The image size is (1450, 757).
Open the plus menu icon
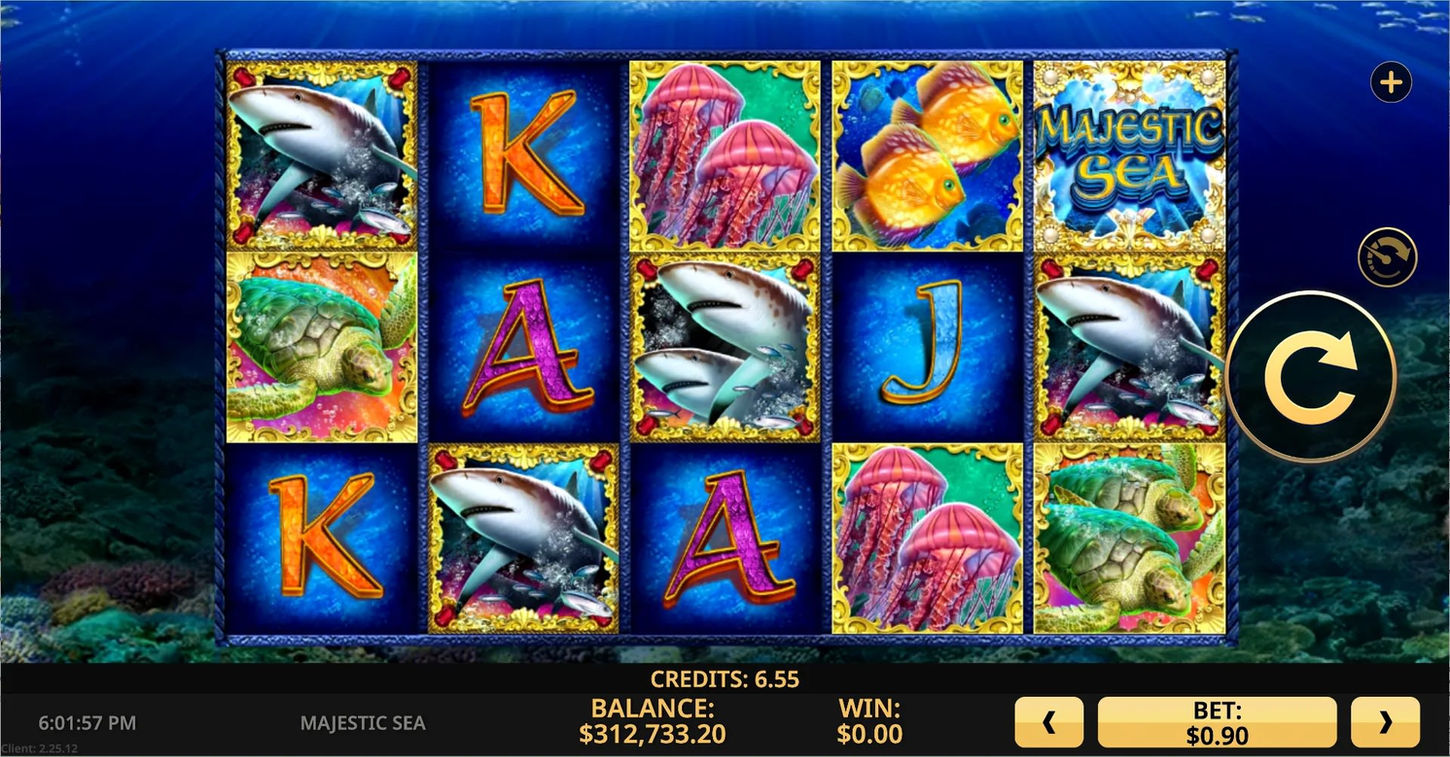coord(1391,82)
